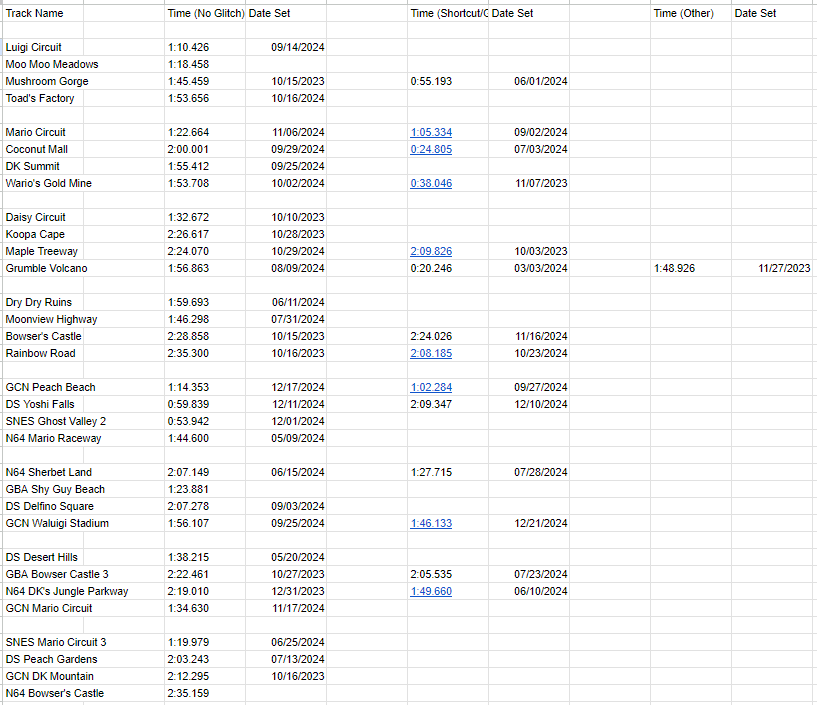Viewport: 817px width, 705px height.
Task: Open the Wario's Gold Mine 0:38.046 link
Action: (431, 183)
